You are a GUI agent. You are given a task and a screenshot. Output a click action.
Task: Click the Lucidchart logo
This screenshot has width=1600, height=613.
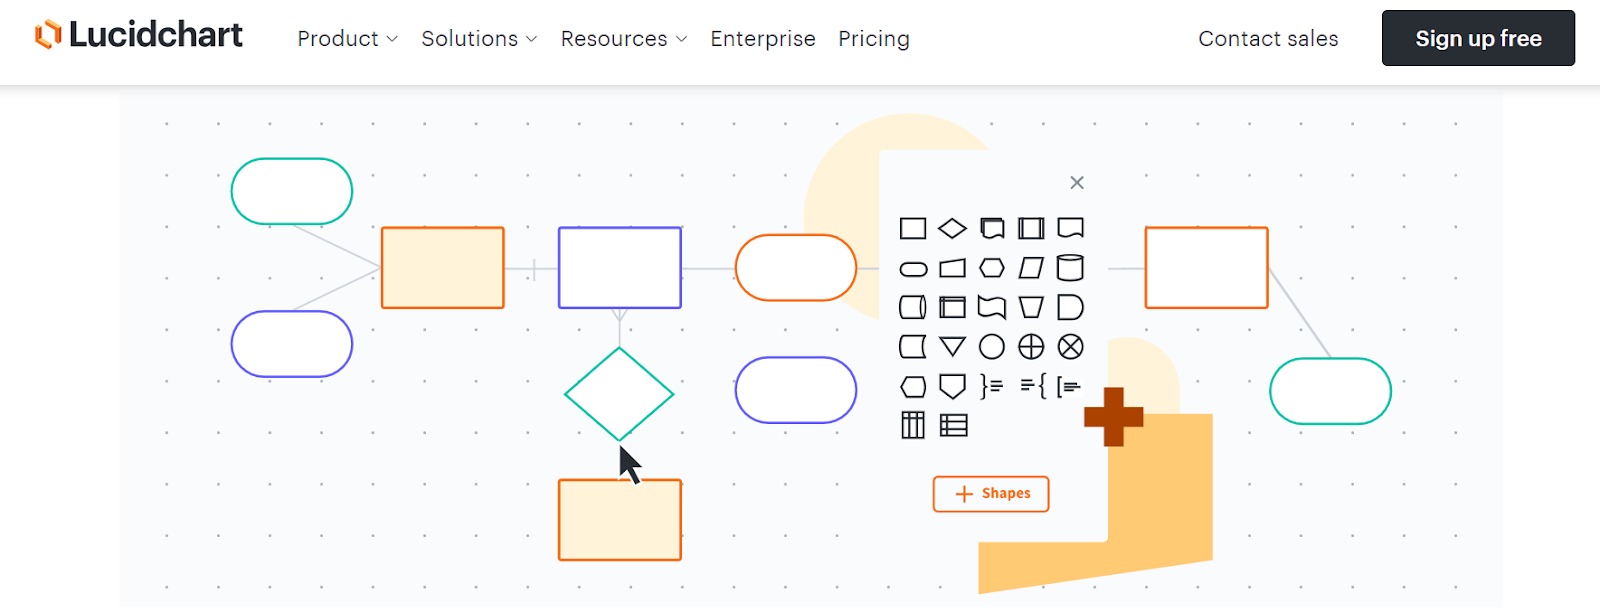140,36
